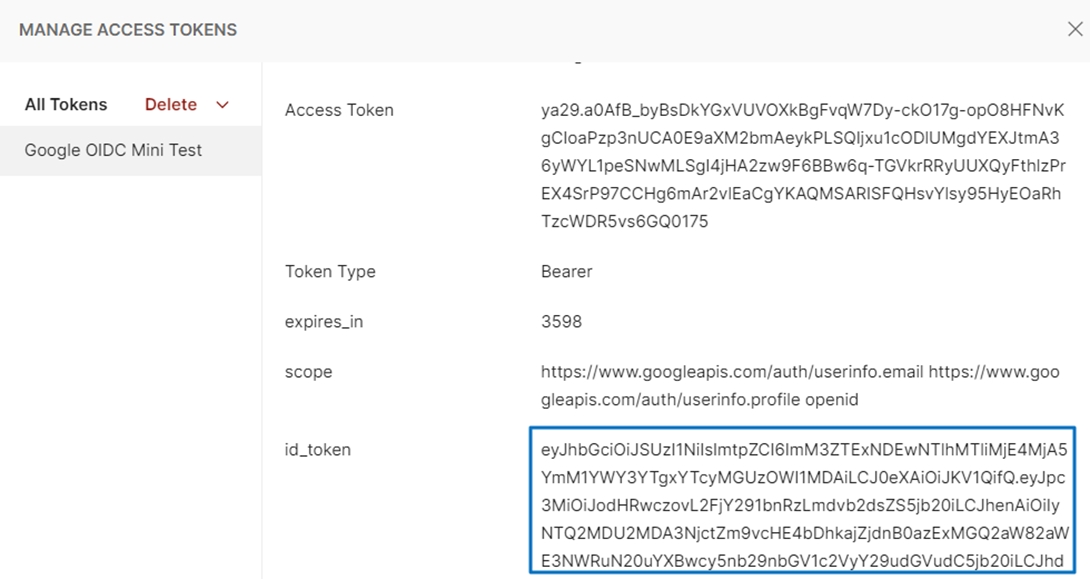Click the red Delete button
The image size is (1090, 579).
[x=171, y=105]
